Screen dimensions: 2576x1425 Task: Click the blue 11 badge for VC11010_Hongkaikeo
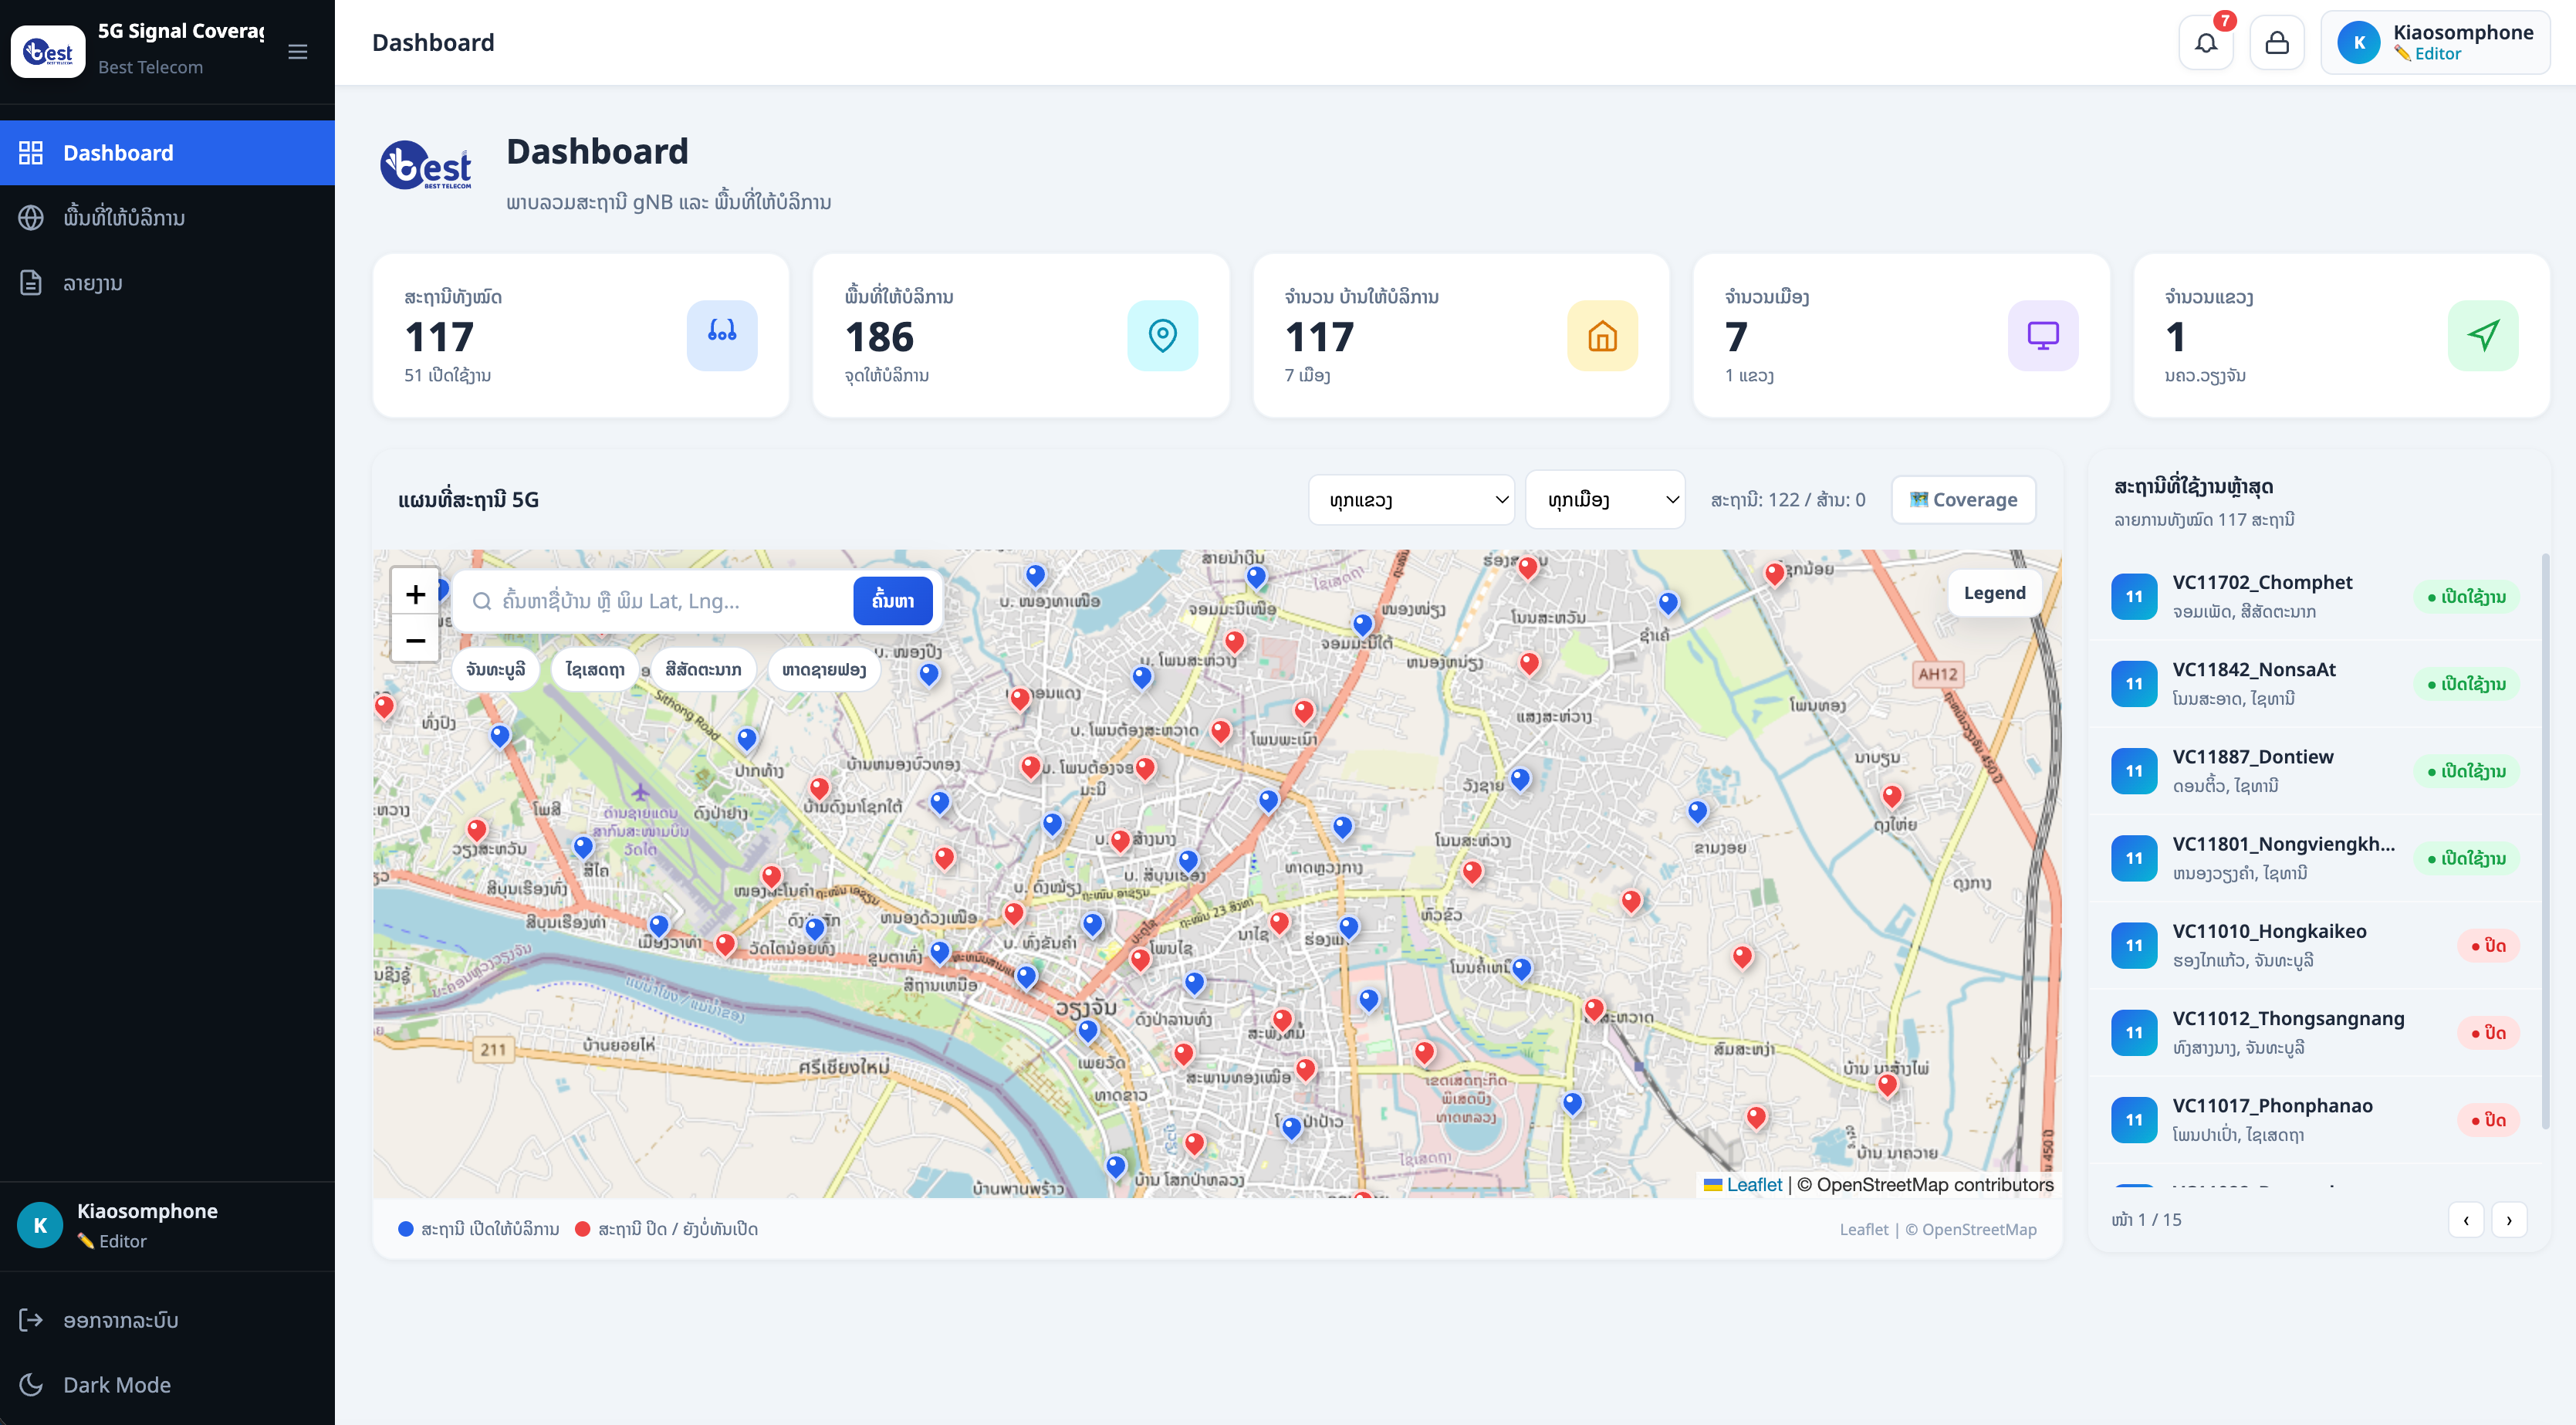[x=2134, y=946]
